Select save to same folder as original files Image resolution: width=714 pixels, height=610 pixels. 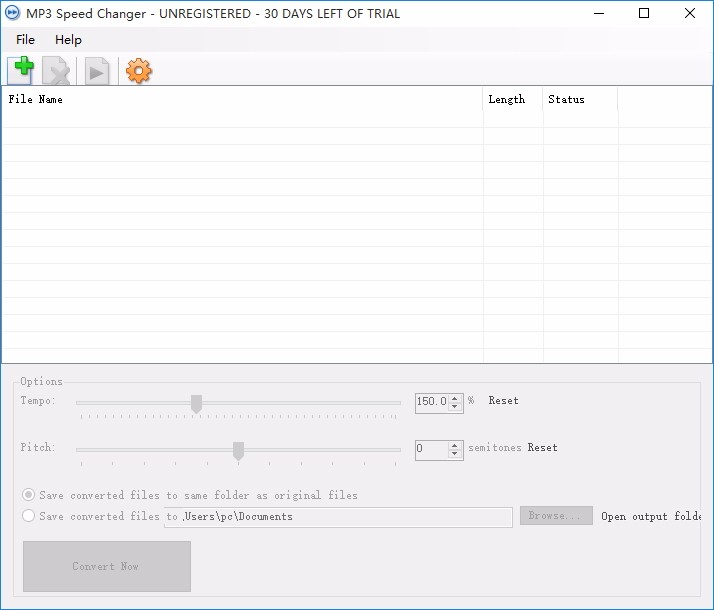pos(28,494)
